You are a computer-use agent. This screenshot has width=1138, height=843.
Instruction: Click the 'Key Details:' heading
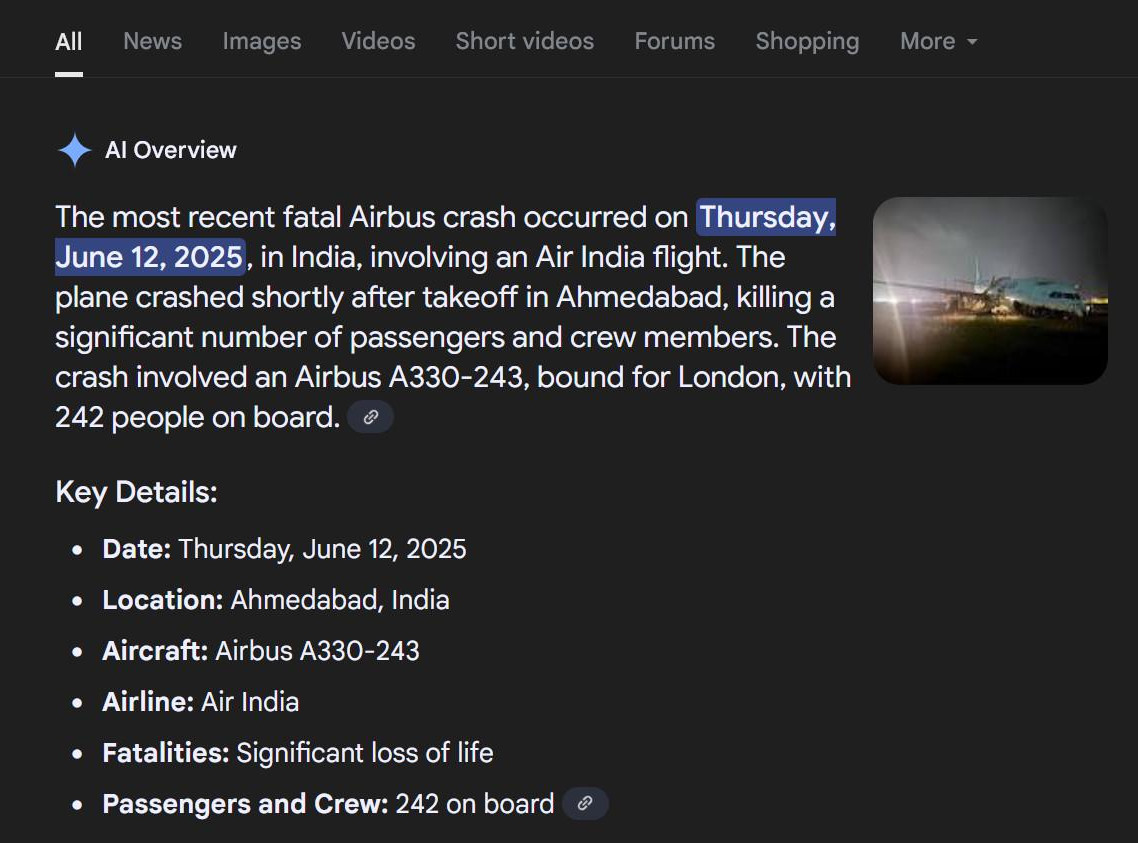[137, 491]
